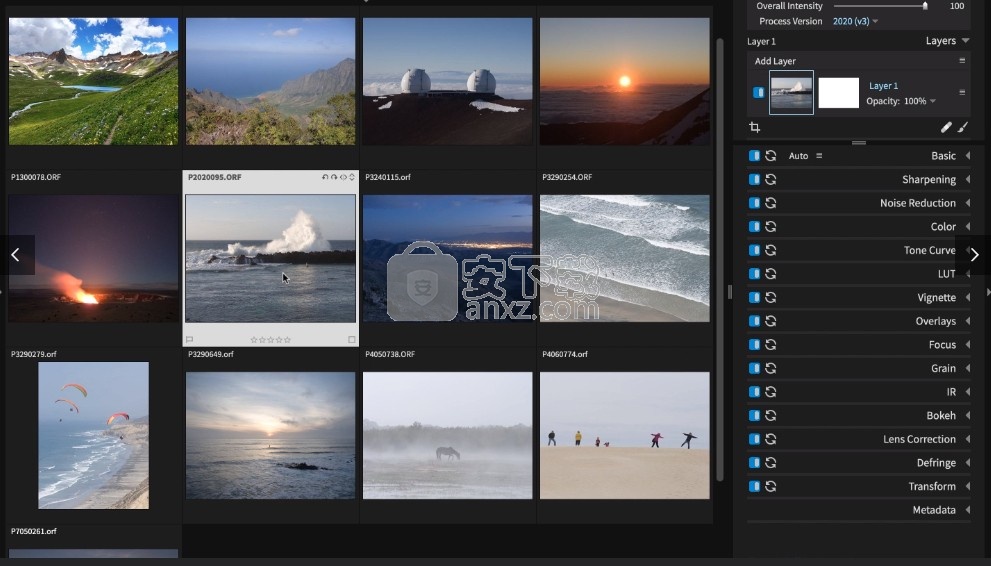Expand the Metadata pane arrow
Viewport: 991px width, 566px height.
[x=968, y=510]
